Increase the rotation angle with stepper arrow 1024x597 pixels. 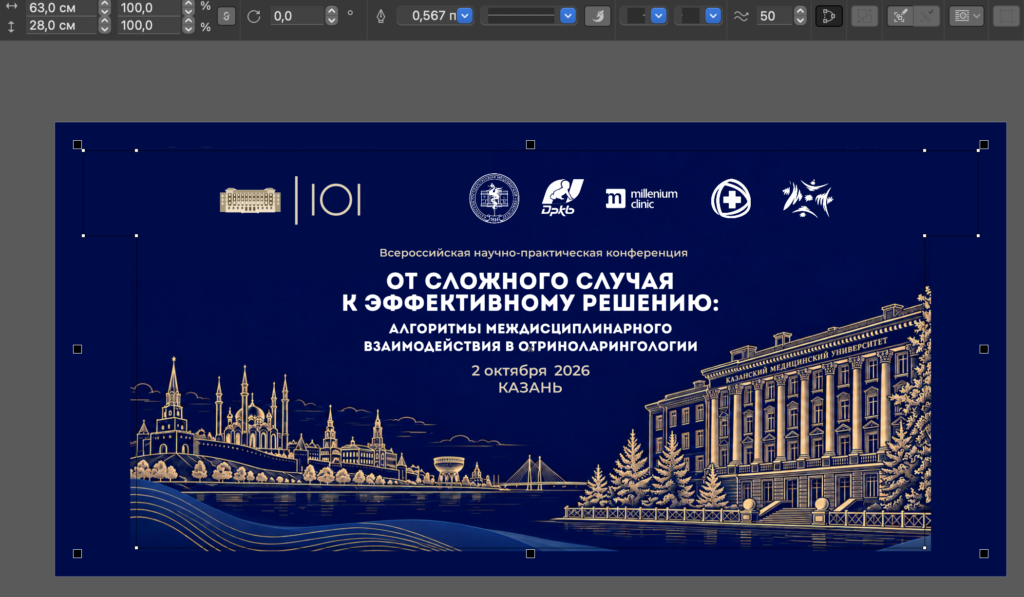[332, 12]
